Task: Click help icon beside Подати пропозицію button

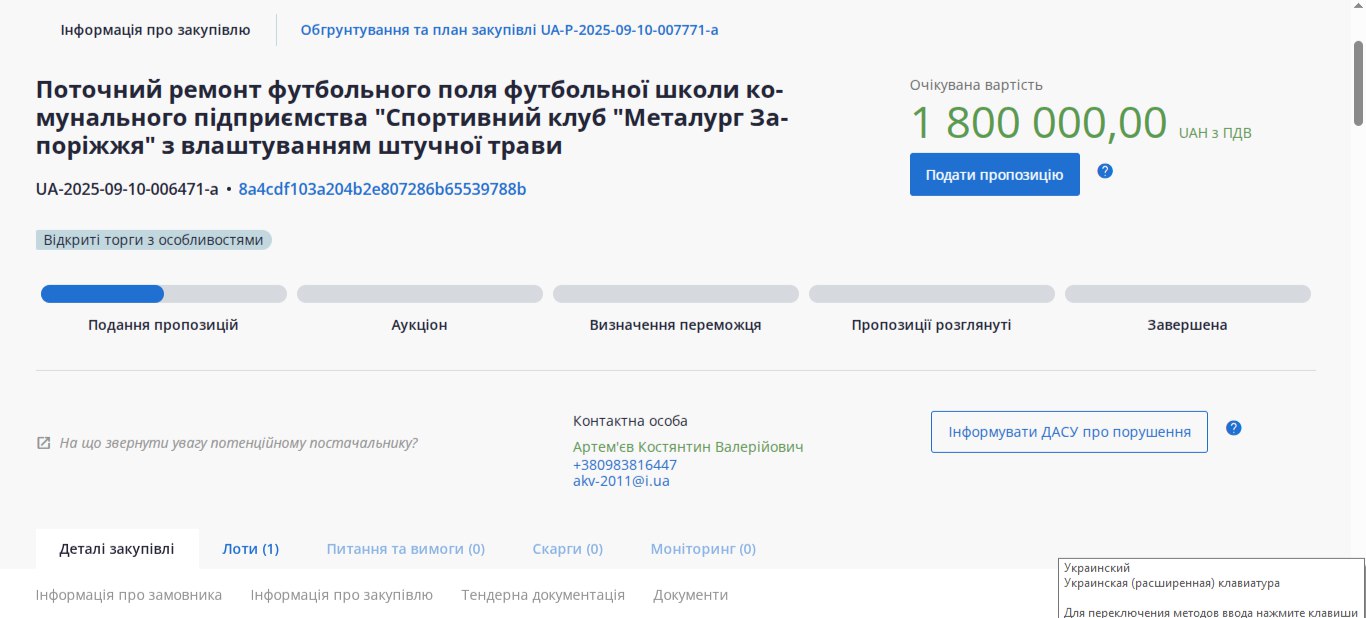Action: coord(1105,171)
